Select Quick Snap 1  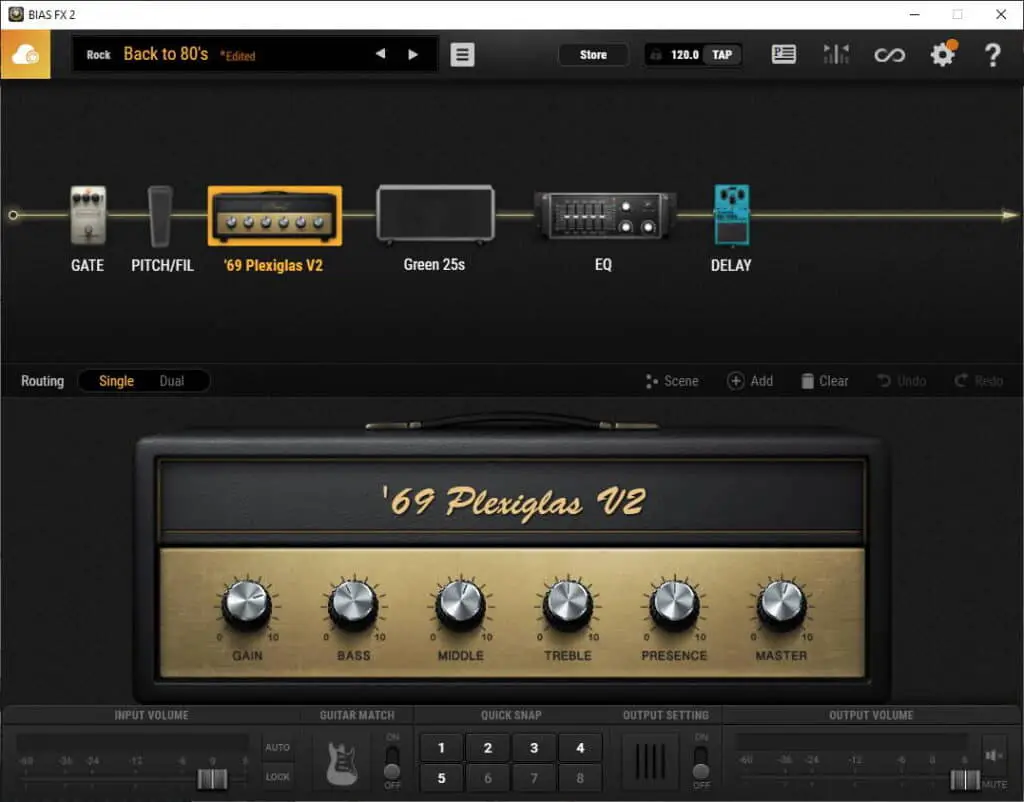tap(441, 748)
